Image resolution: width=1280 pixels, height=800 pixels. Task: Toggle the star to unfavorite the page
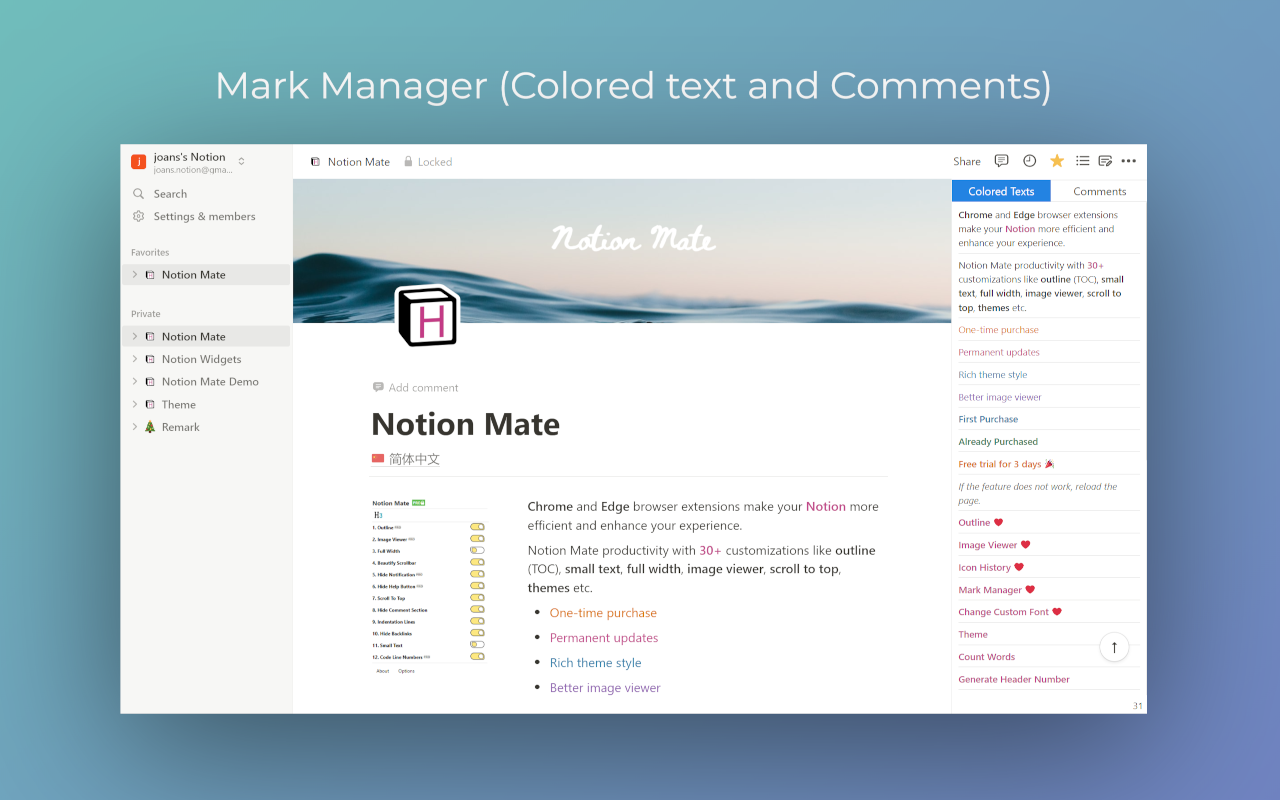coord(1056,160)
